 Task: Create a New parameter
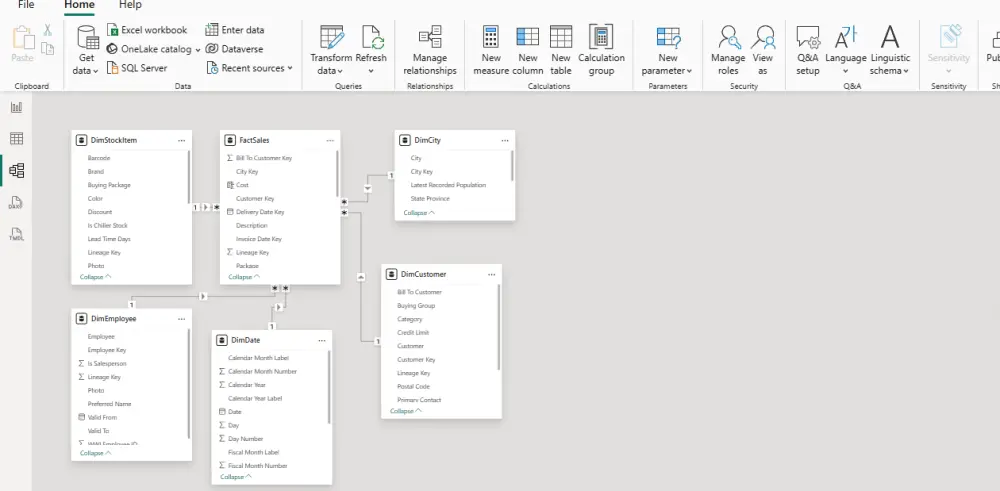click(x=668, y=50)
